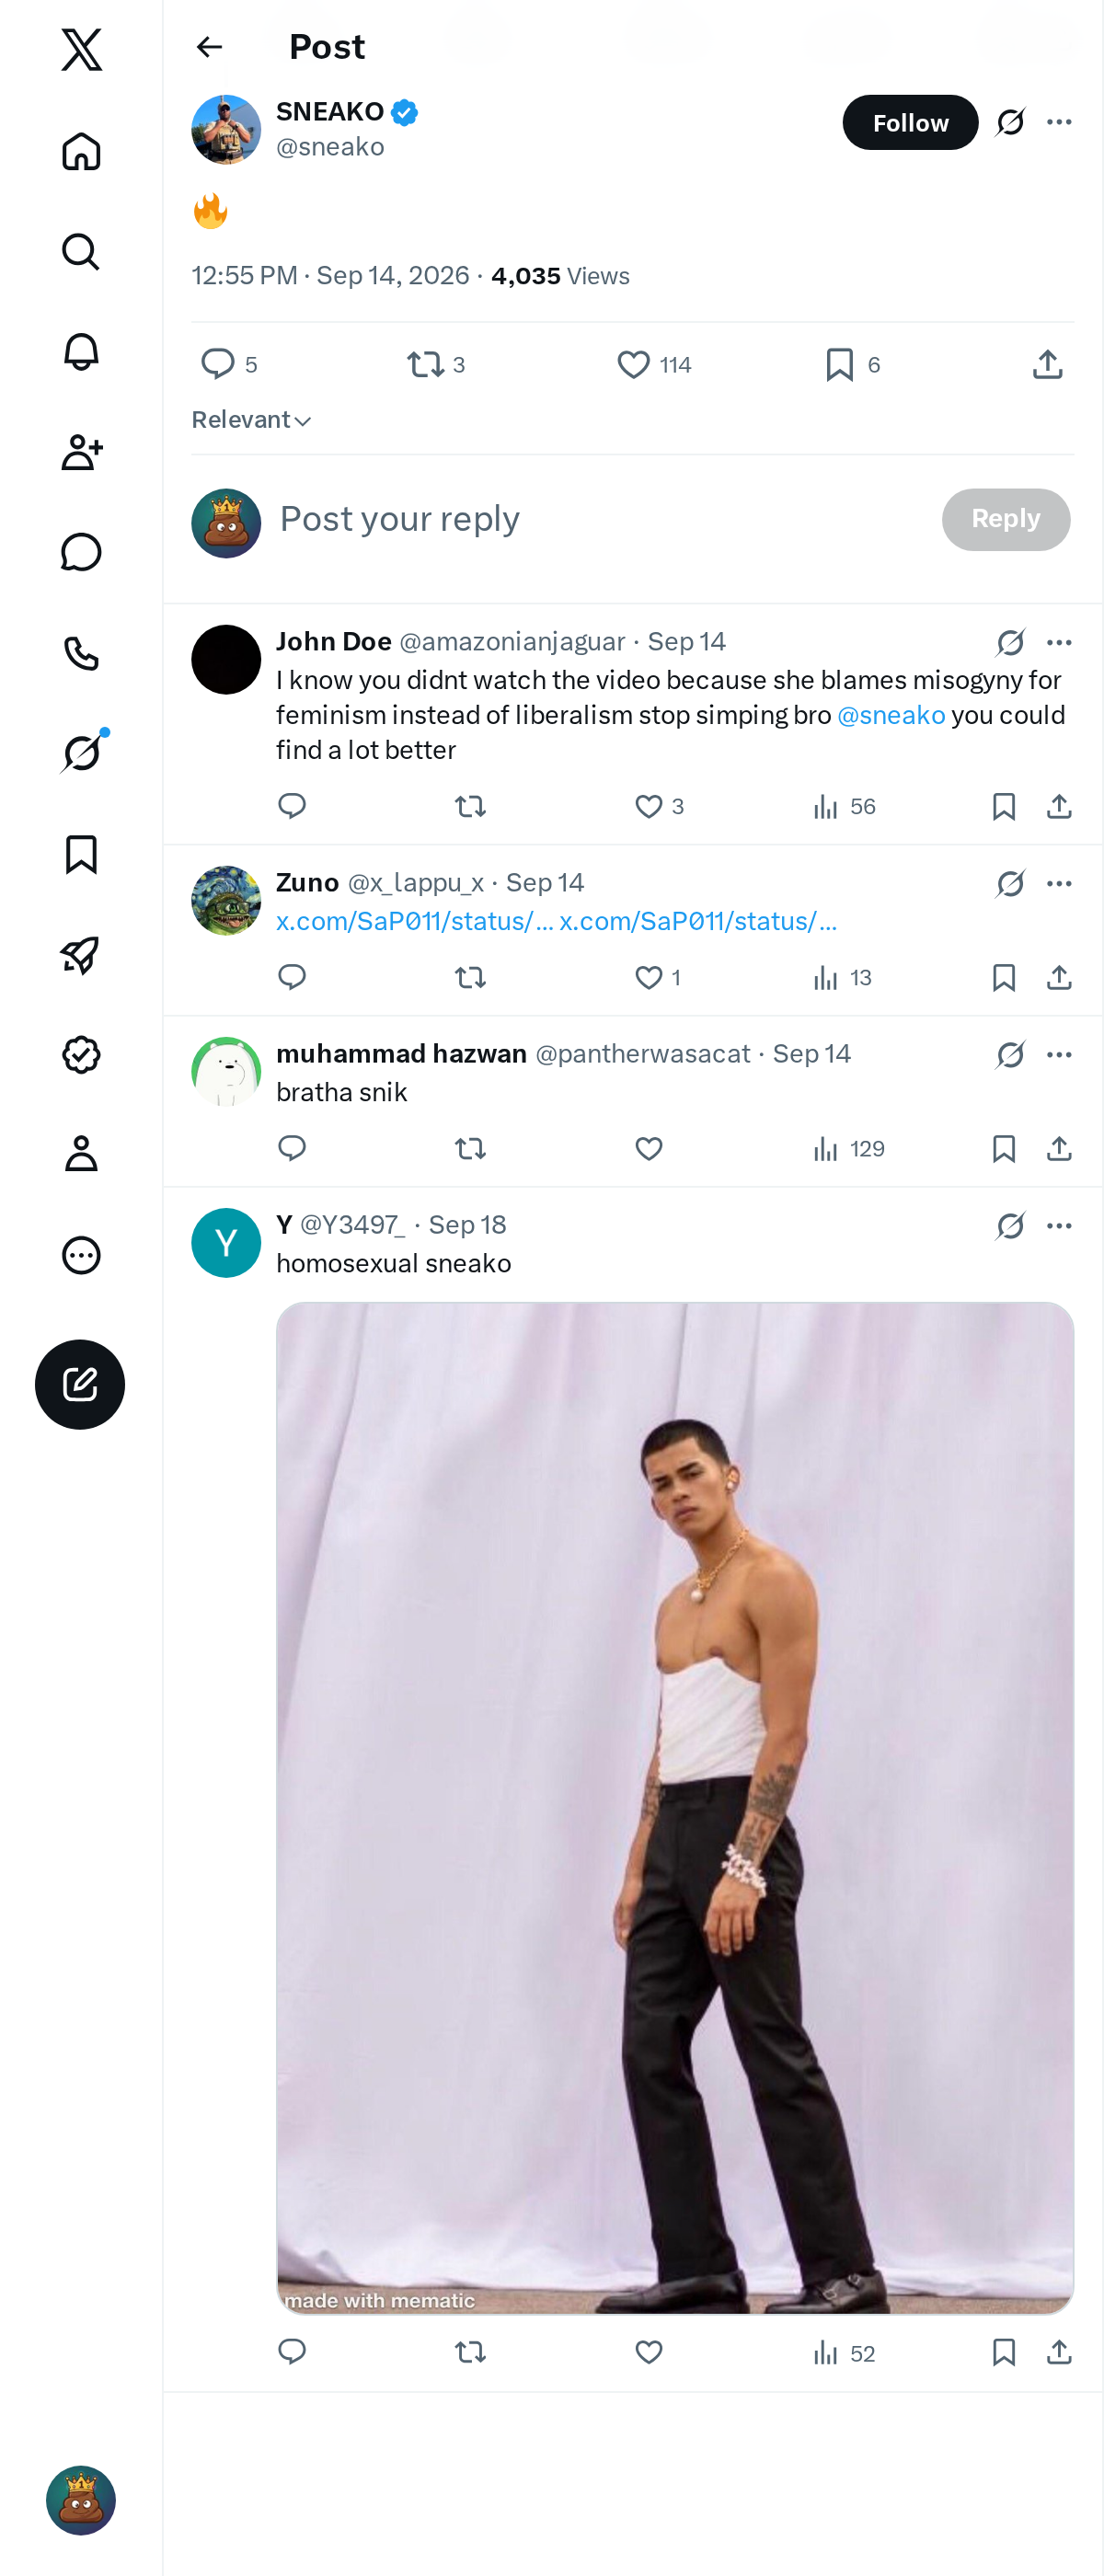Bookmark SNEAKO's post showing 6 bookmarks
1104x2576 pixels.
click(852, 365)
